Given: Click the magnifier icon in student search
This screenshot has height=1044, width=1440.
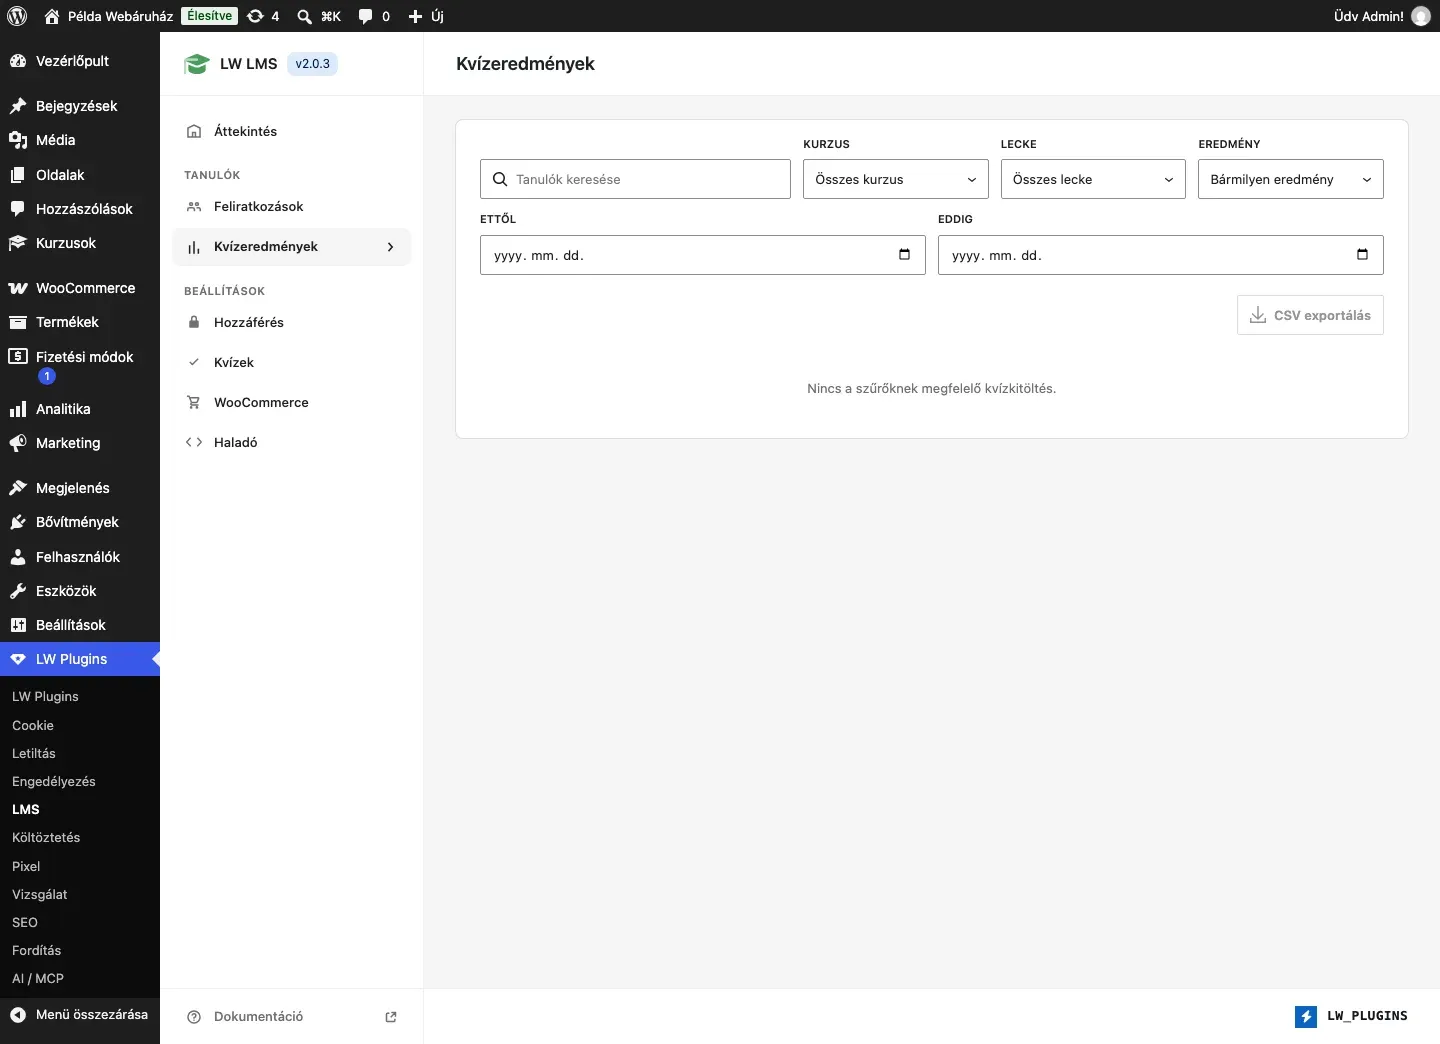Looking at the screenshot, I should (x=500, y=179).
